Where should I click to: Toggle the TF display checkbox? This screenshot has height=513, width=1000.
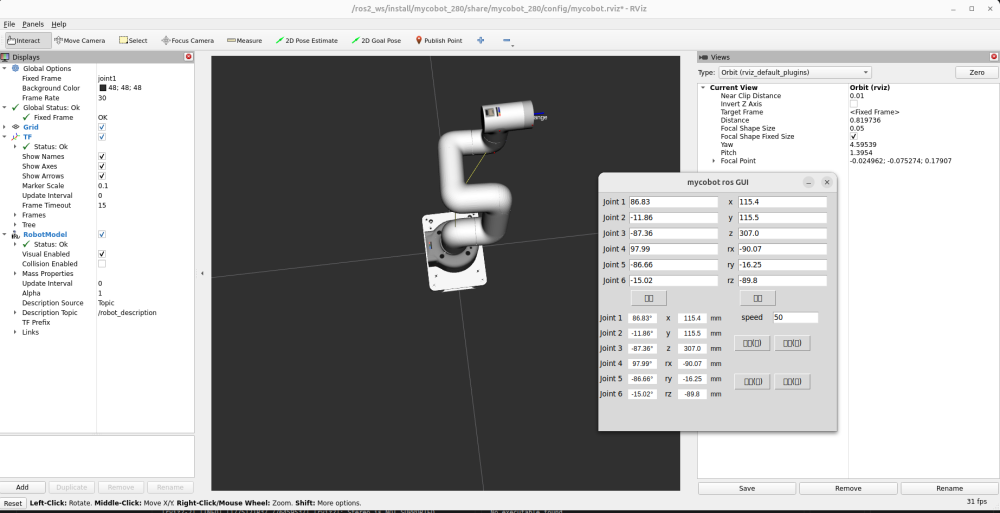click(102, 137)
